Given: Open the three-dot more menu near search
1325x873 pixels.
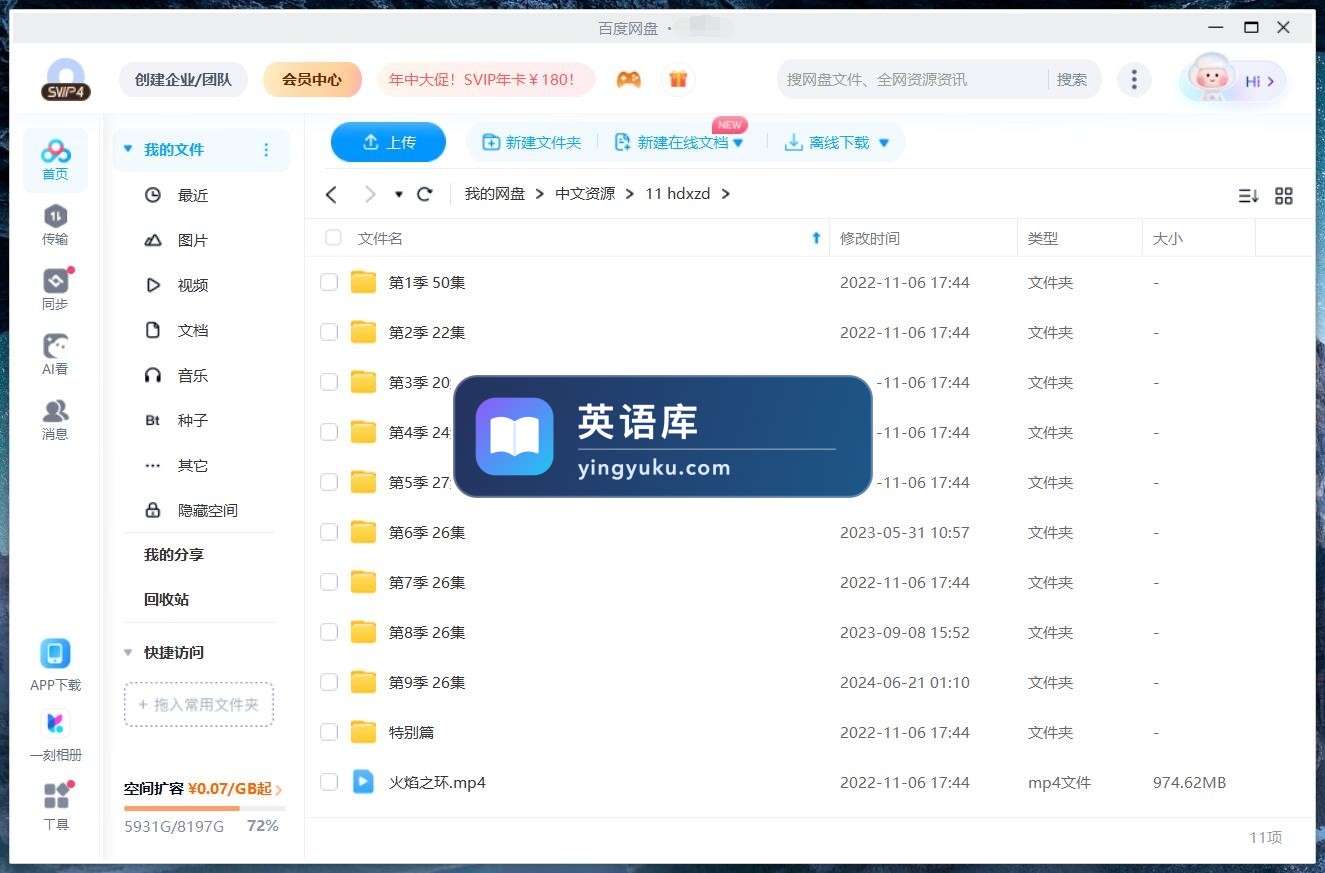Looking at the screenshot, I should [1133, 79].
